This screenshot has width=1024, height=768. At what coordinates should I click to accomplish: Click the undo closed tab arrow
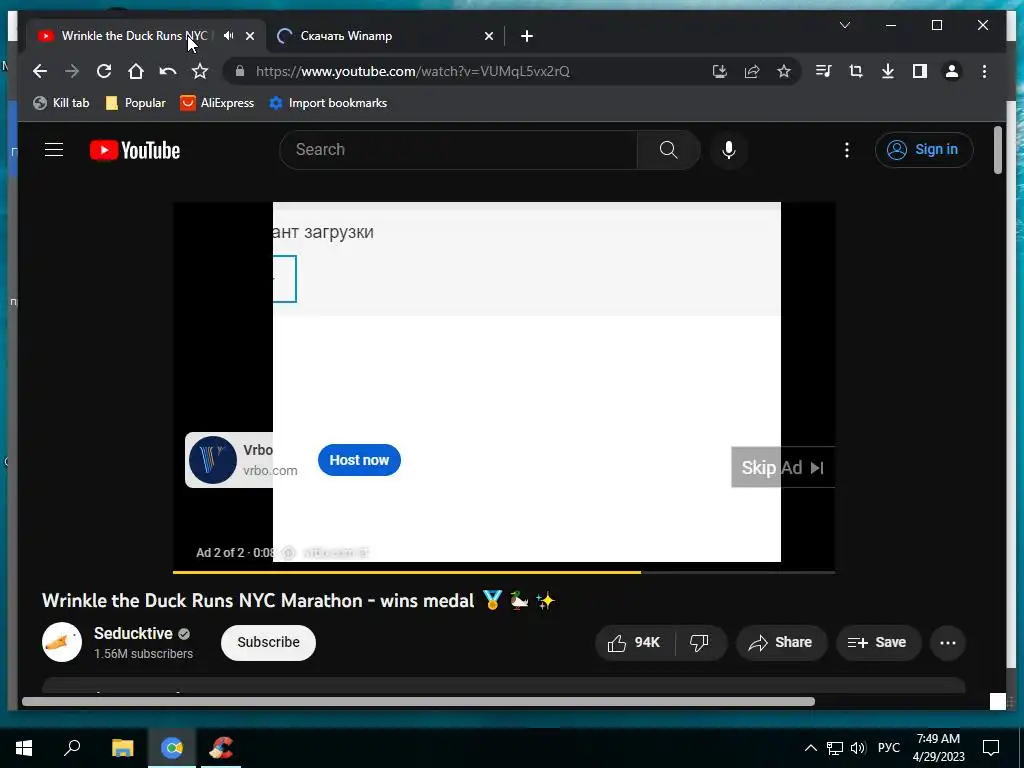click(x=168, y=71)
